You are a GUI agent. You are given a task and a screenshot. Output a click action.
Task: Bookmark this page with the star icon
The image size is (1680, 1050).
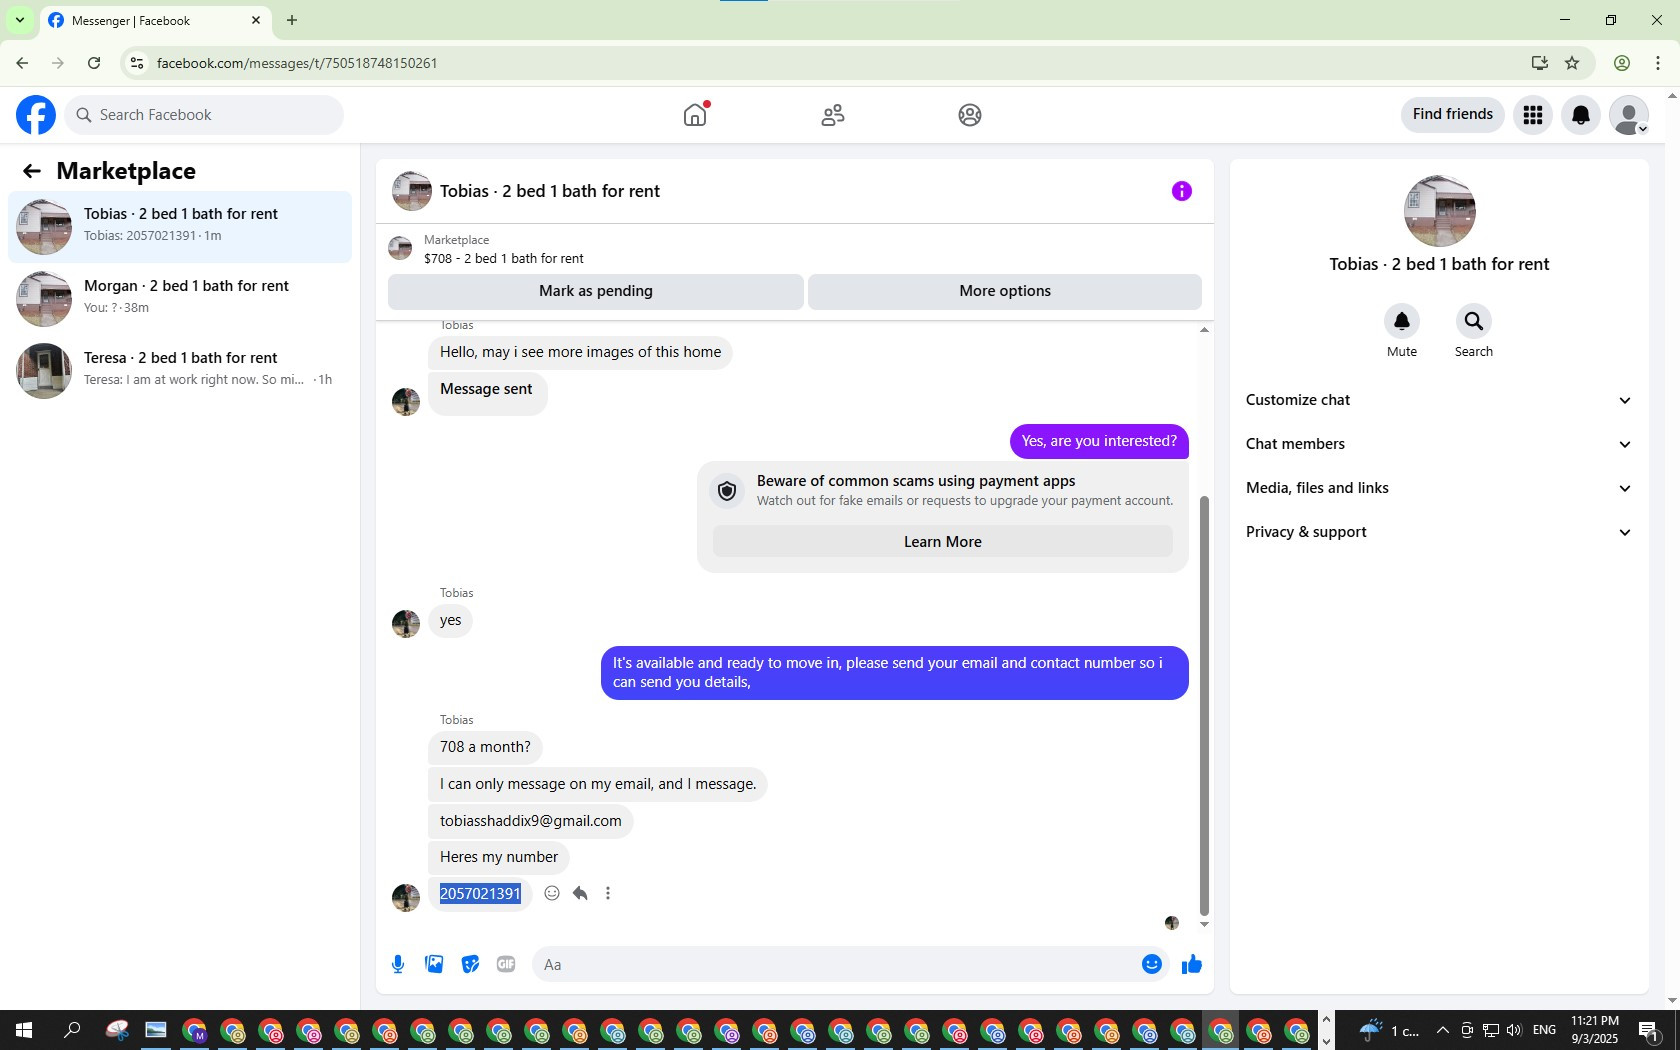pos(1572,63)
